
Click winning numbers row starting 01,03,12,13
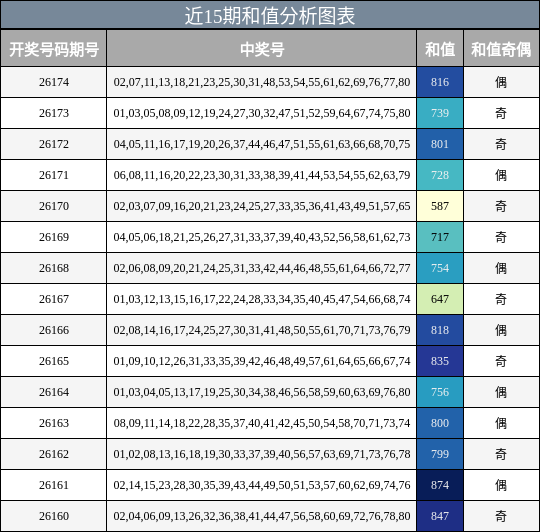click(262, 299)
